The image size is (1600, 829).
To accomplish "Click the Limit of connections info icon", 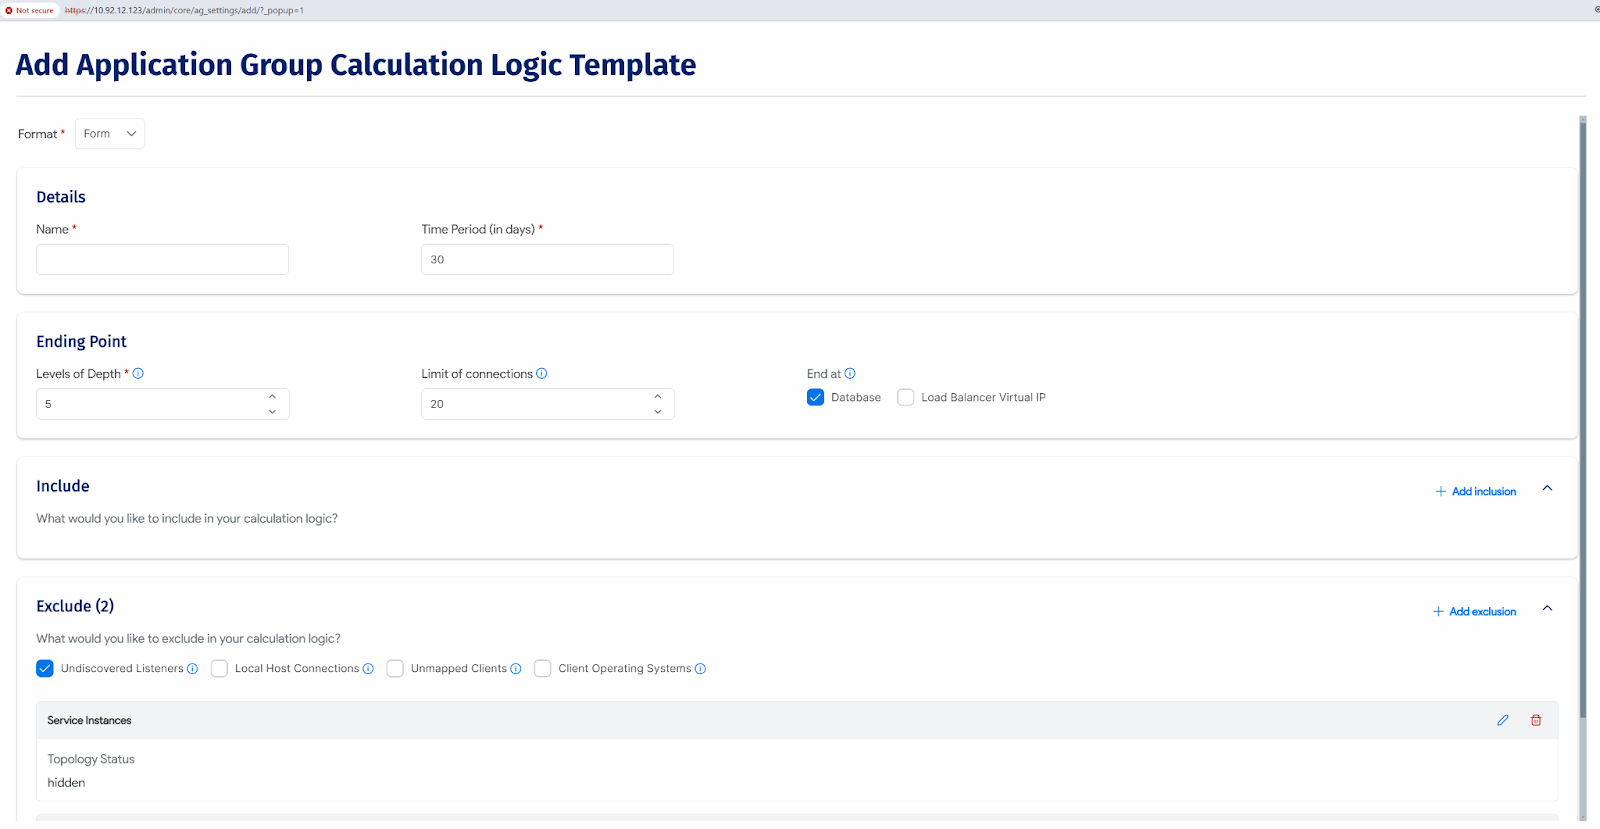I will coord(542,374).
